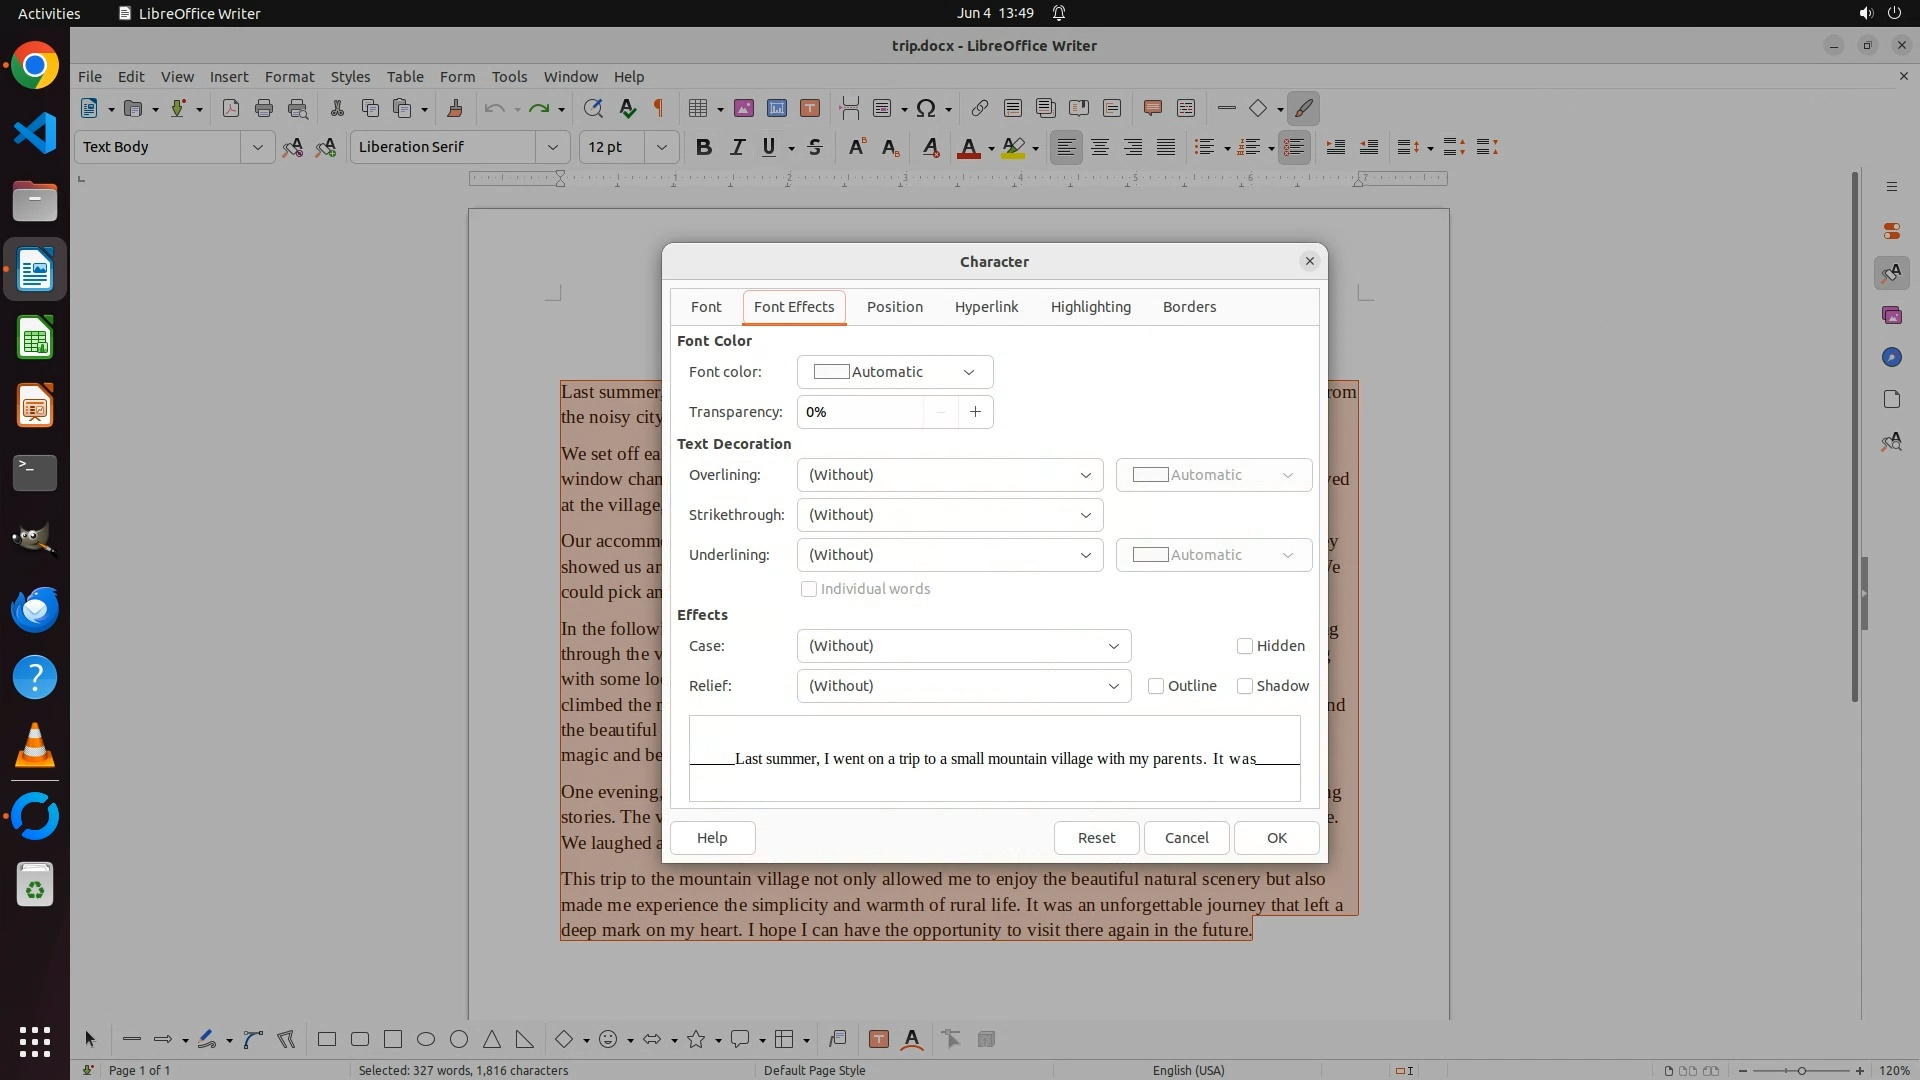The image size is (1920, 1080).
Task: Switch to the Highlighting tab
Action: [x=1090, y=307]
